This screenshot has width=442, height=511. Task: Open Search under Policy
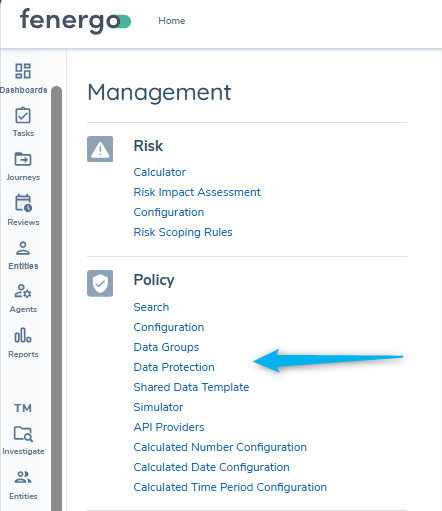coord(151,307)
